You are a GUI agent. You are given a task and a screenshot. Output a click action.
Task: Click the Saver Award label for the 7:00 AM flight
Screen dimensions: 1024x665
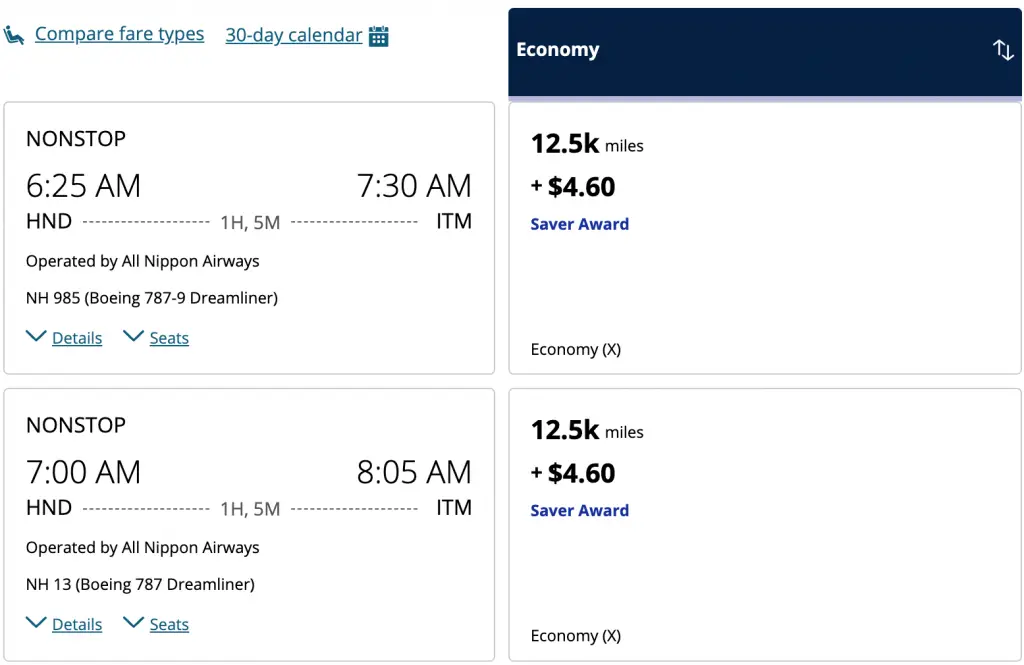point(579,510)
